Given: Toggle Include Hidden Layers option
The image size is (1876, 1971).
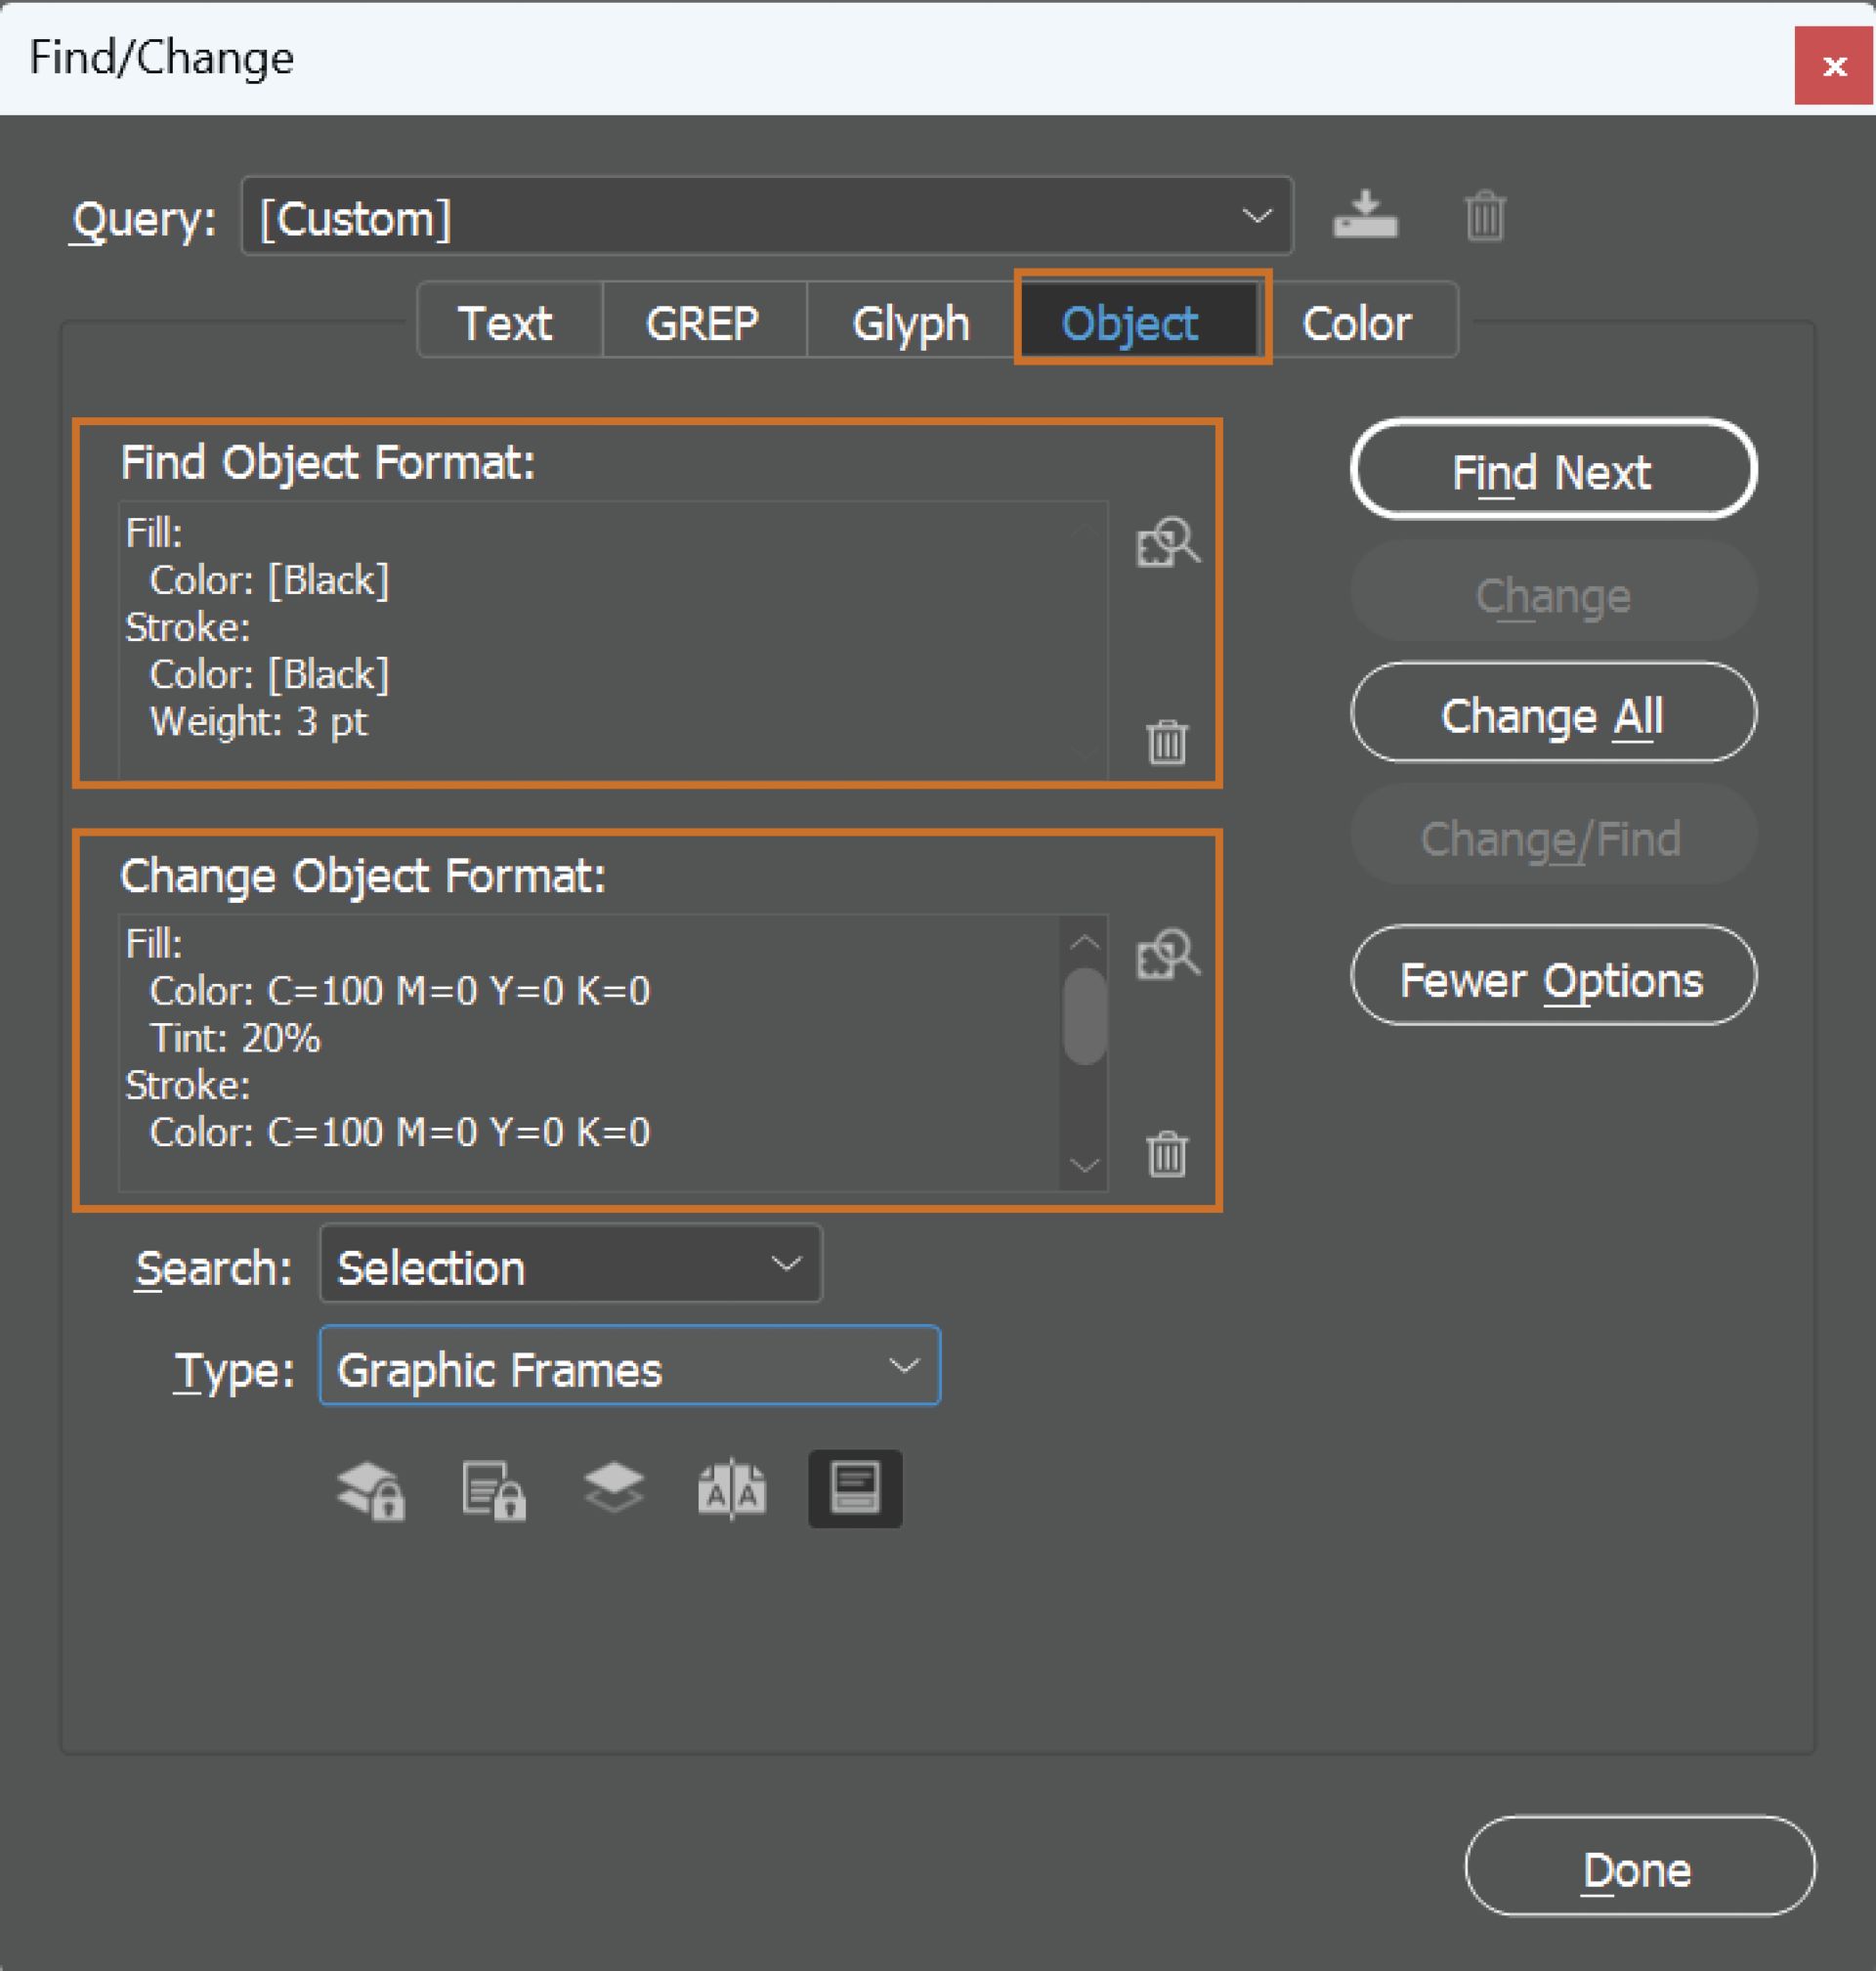Looking at the screenshot, I should pyautogui.click(x=613, y=1488).
